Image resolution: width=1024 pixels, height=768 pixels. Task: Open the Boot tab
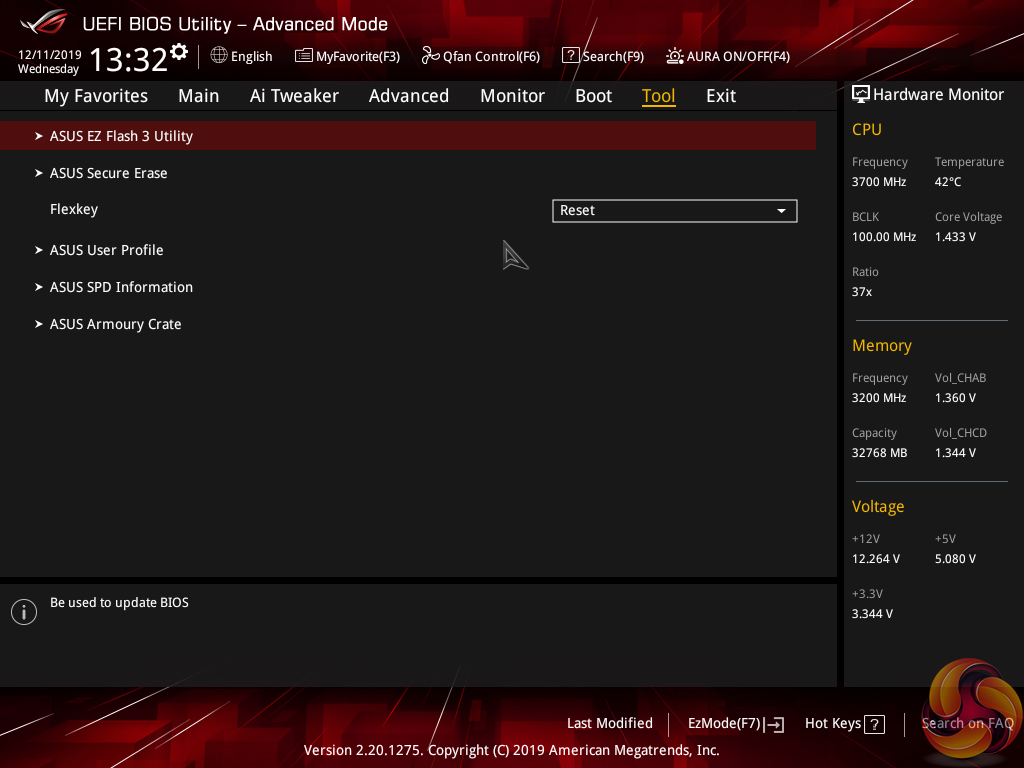[593, 96]
